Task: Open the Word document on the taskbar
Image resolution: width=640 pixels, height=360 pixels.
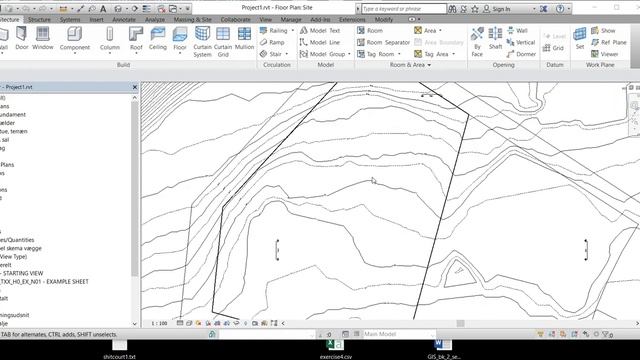Action: coord(443,350)
